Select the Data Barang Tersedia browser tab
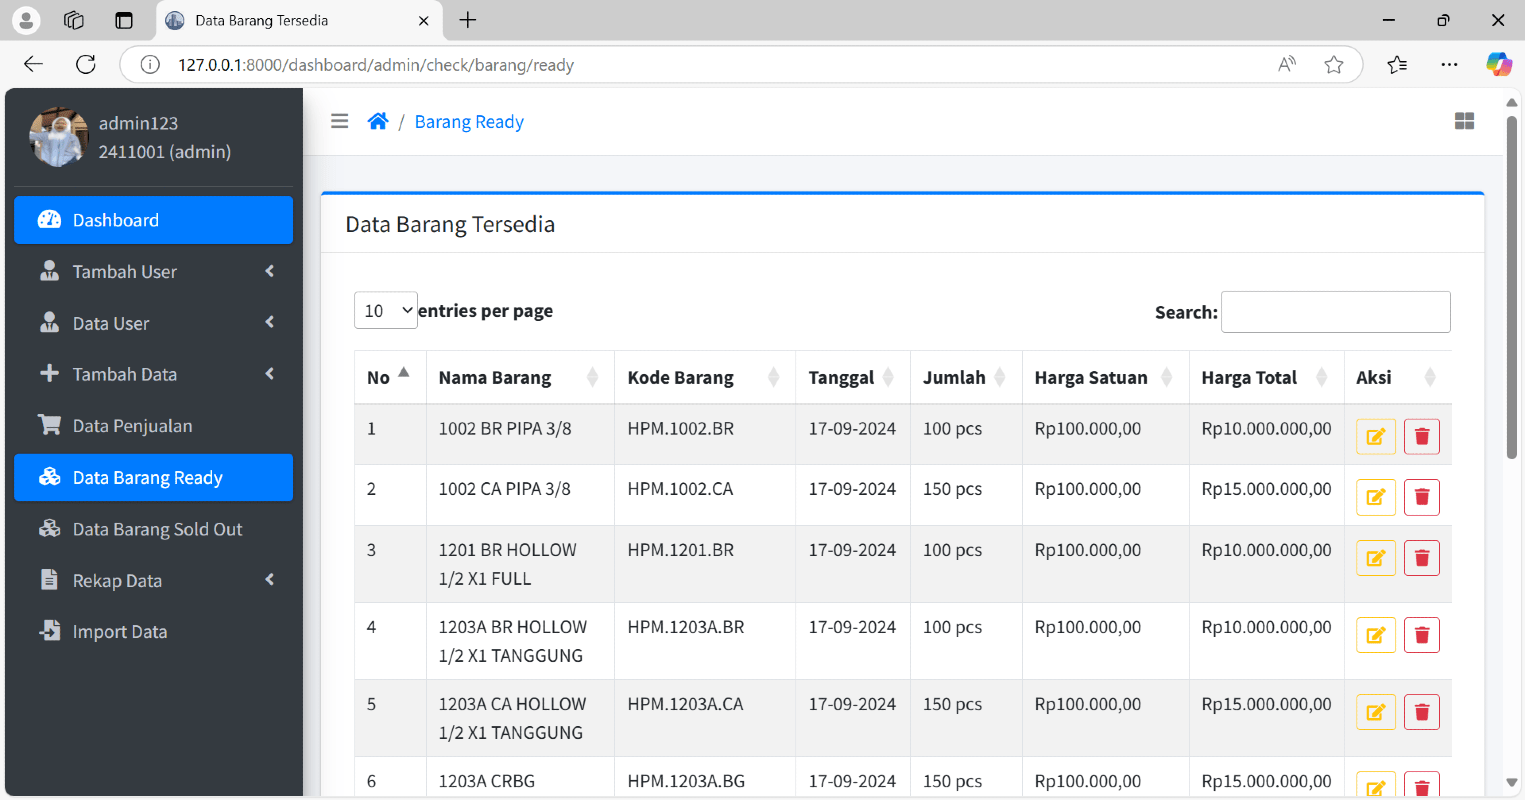 point(298,20)
